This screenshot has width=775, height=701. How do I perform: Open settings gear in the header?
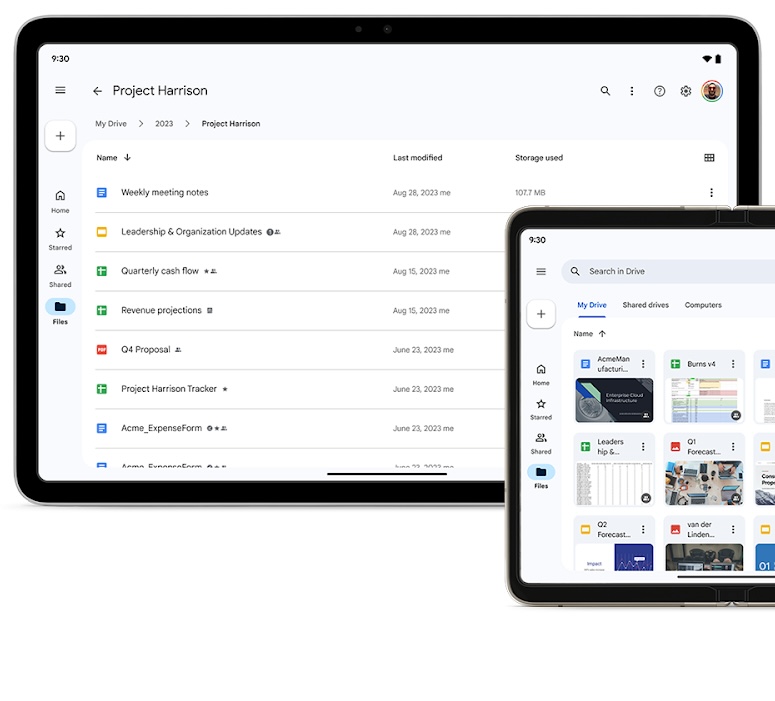point(686,91)
